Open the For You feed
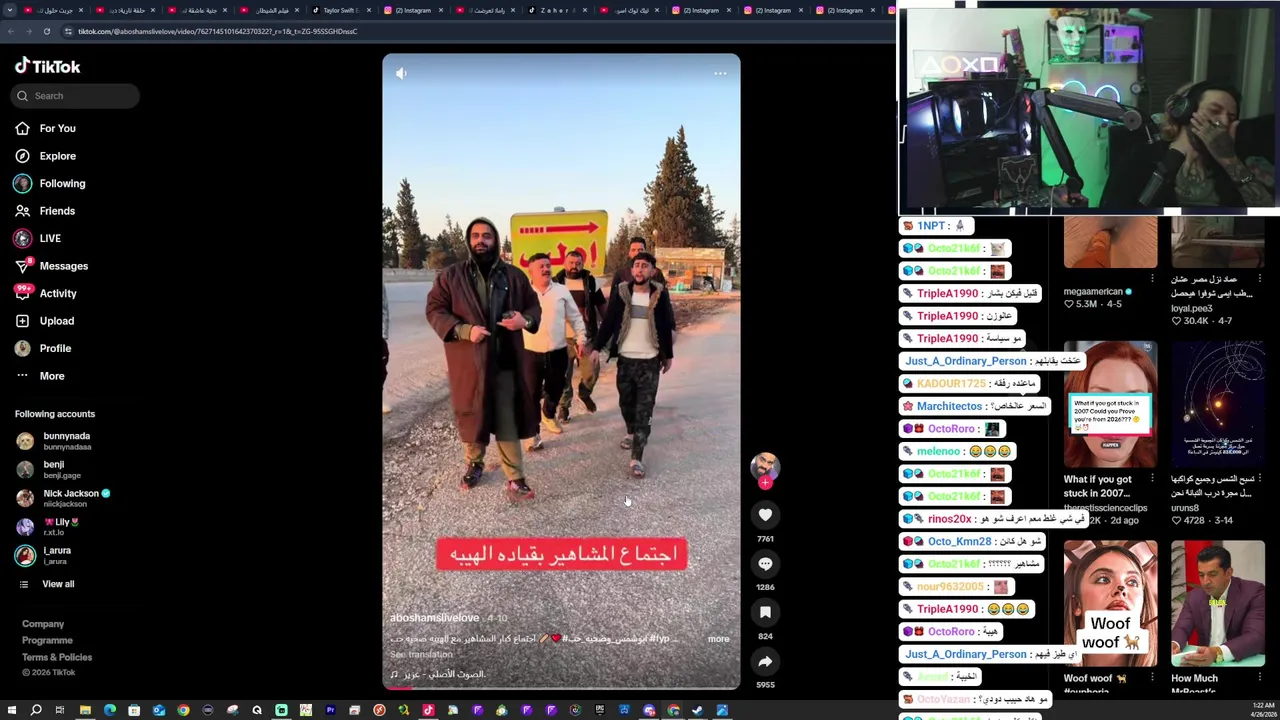The height and width of the screenshot is (720, 1280). pos(57,128)
